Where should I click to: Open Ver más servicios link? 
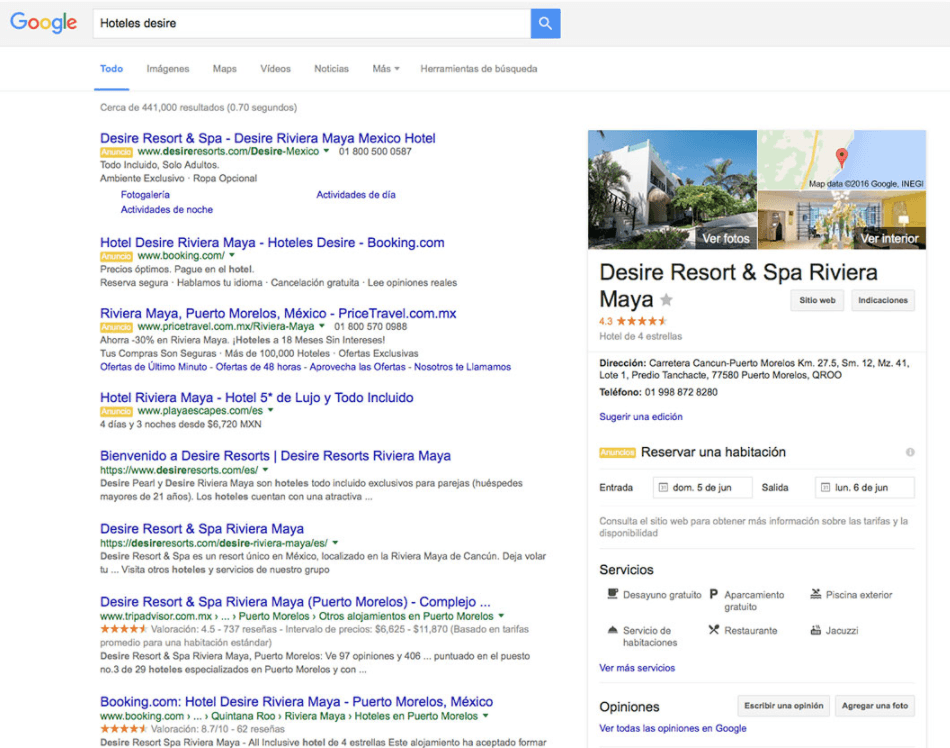(637, 668)
